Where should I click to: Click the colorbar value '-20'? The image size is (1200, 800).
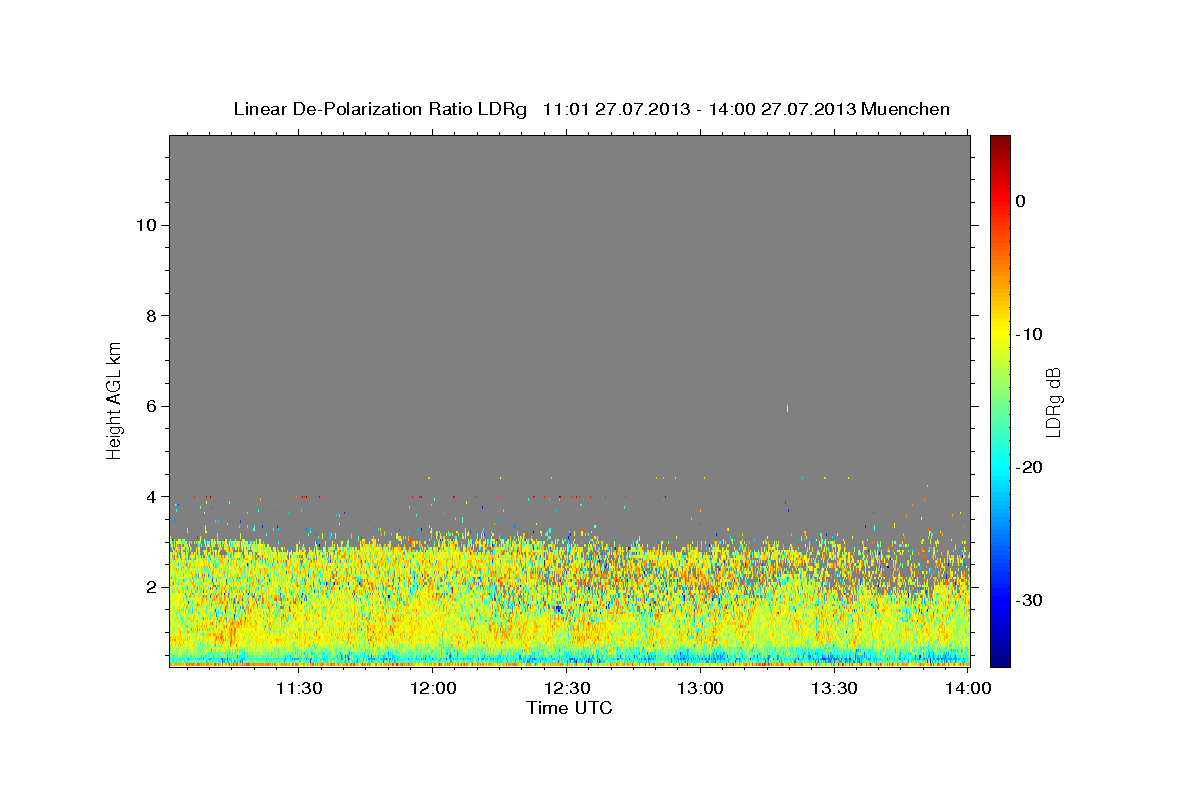coord(1030,467)
